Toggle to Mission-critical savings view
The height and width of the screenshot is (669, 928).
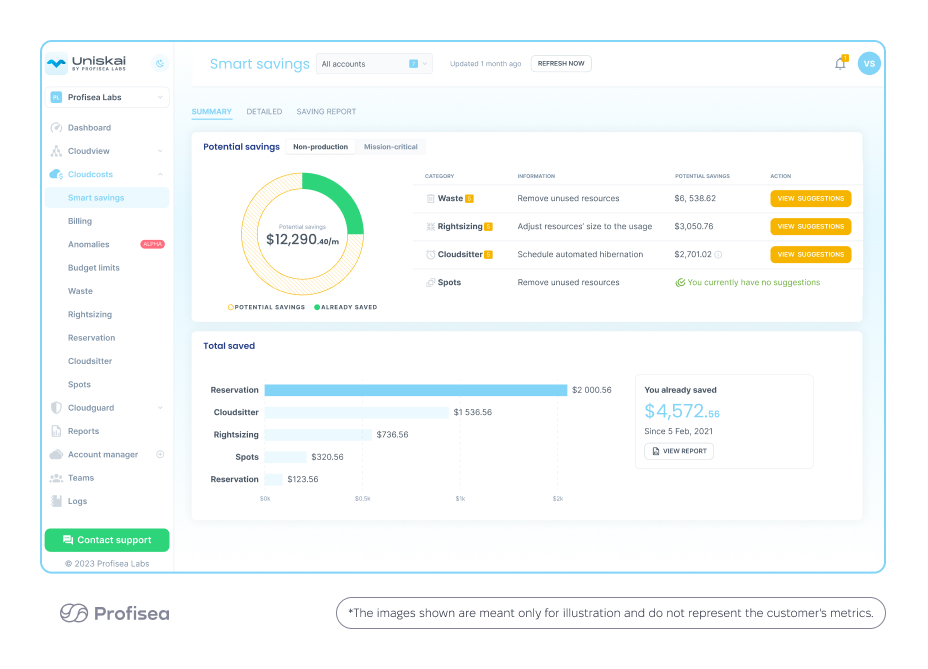click(x=390, y=147)
